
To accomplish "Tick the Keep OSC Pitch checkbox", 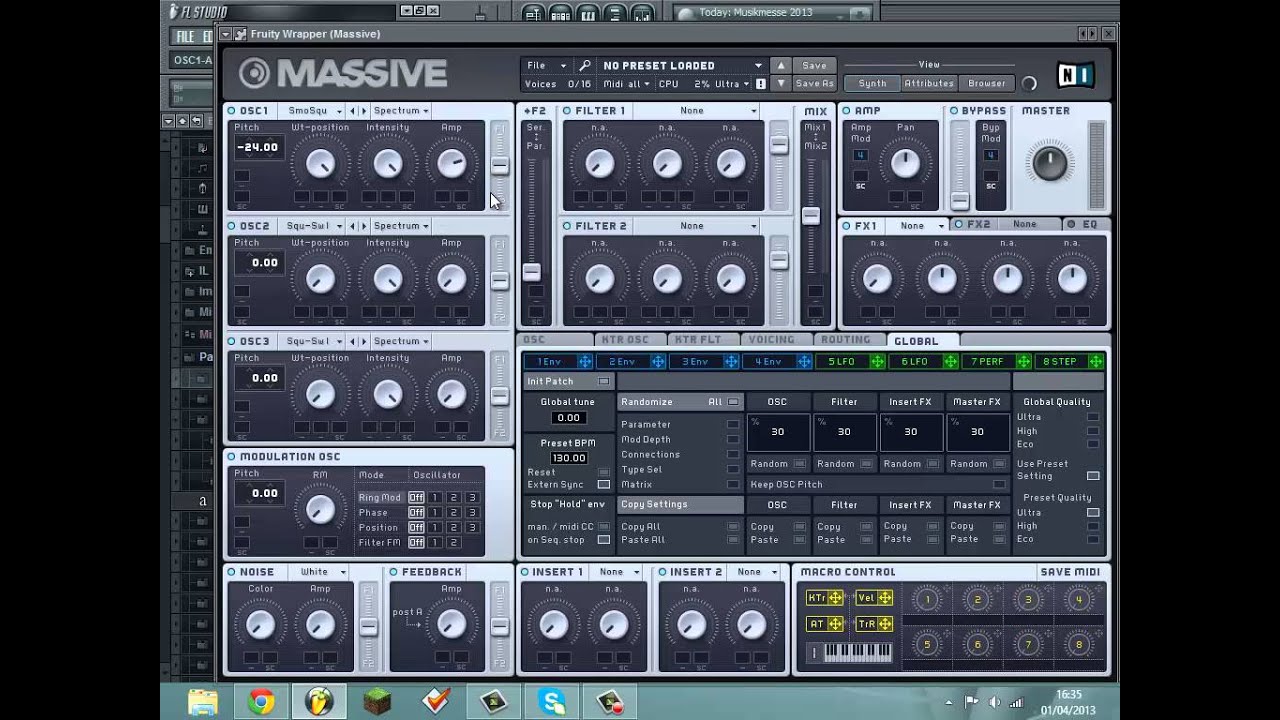I will click(x=999, y=485).
